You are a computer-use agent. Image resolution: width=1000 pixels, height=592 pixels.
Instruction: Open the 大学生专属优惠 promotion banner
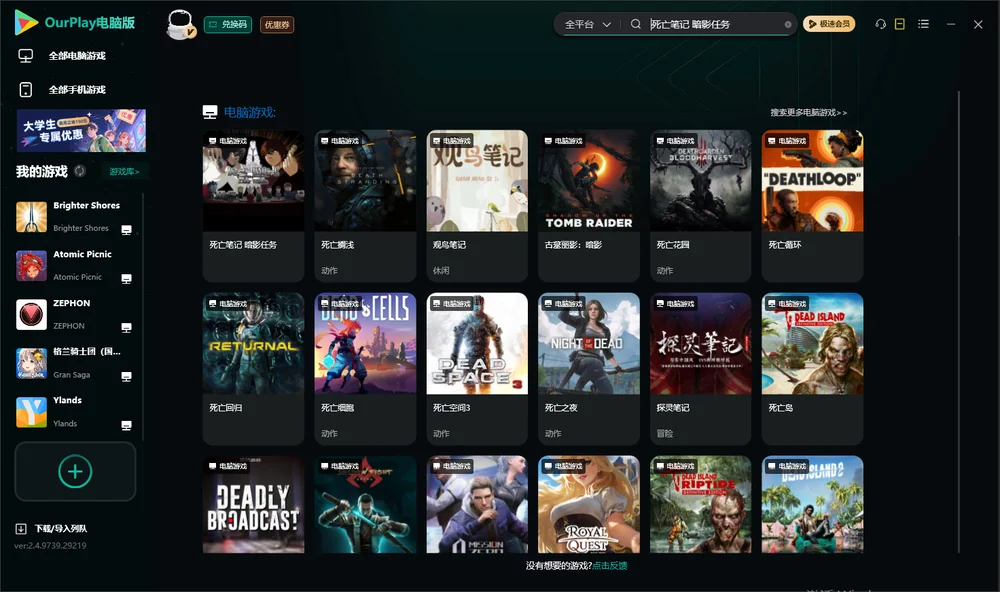[81, 130]
